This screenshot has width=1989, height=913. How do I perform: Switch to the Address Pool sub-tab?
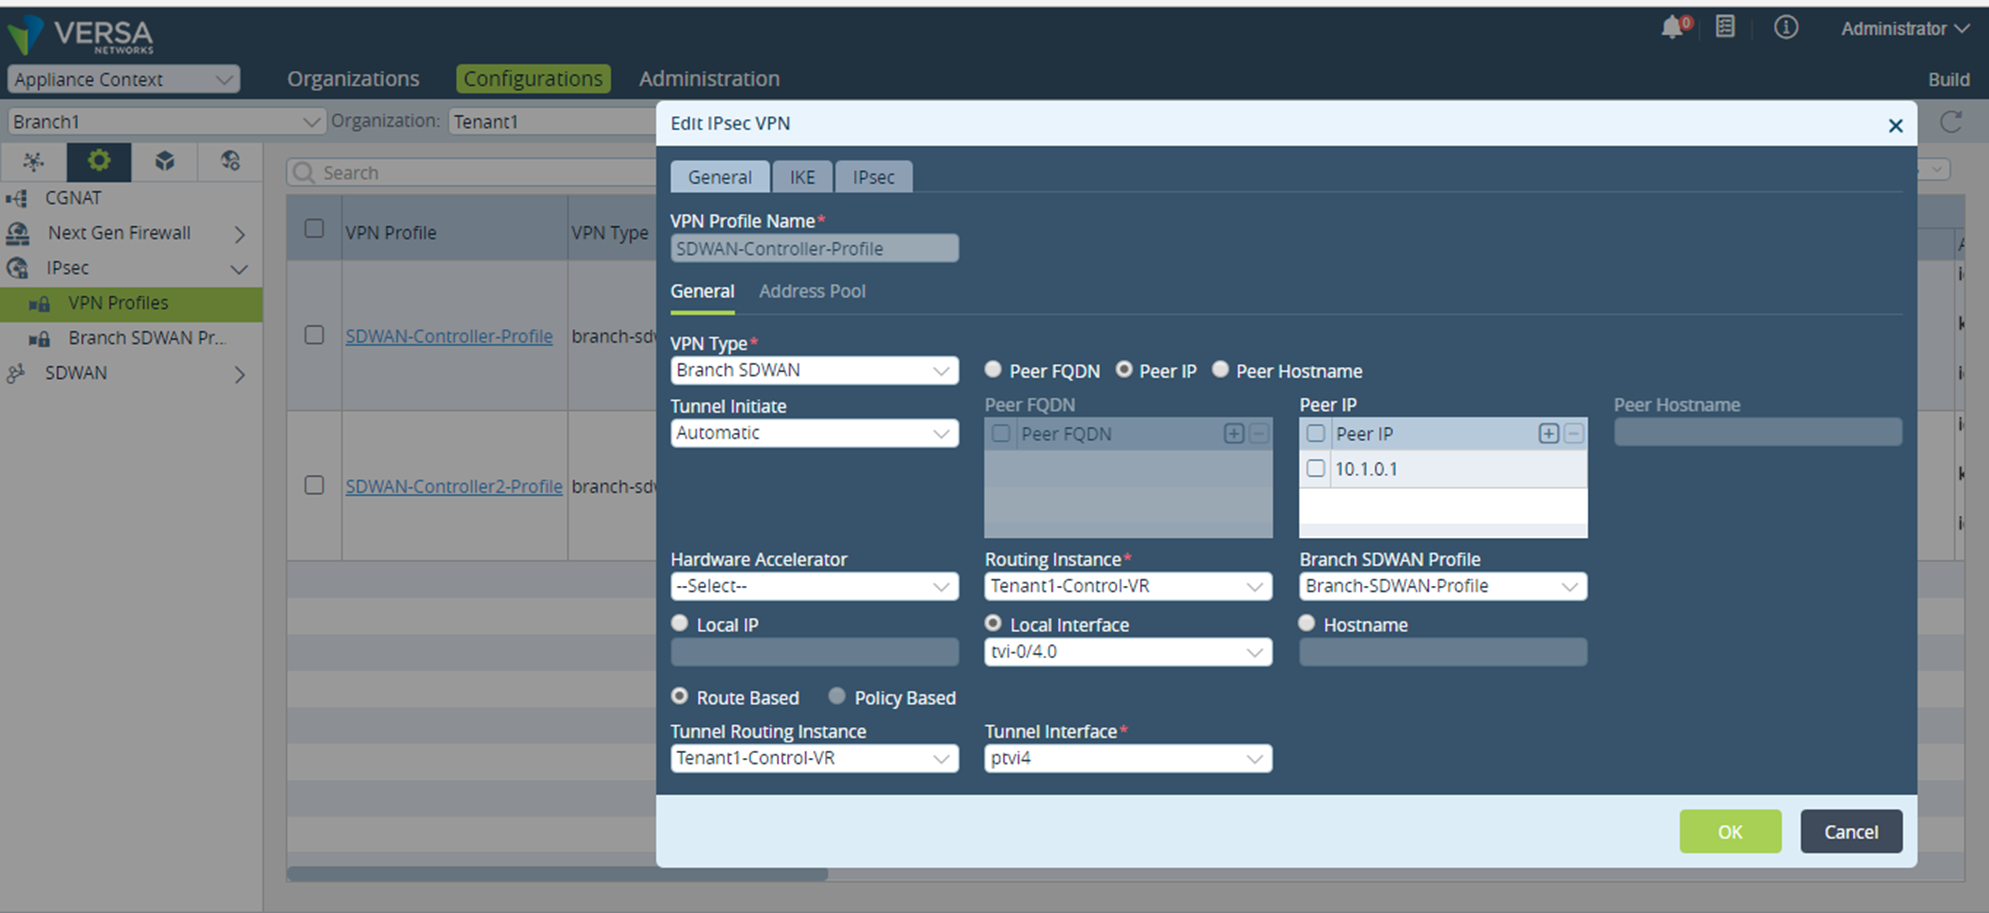pyautogui.click(x=812, y=291)
